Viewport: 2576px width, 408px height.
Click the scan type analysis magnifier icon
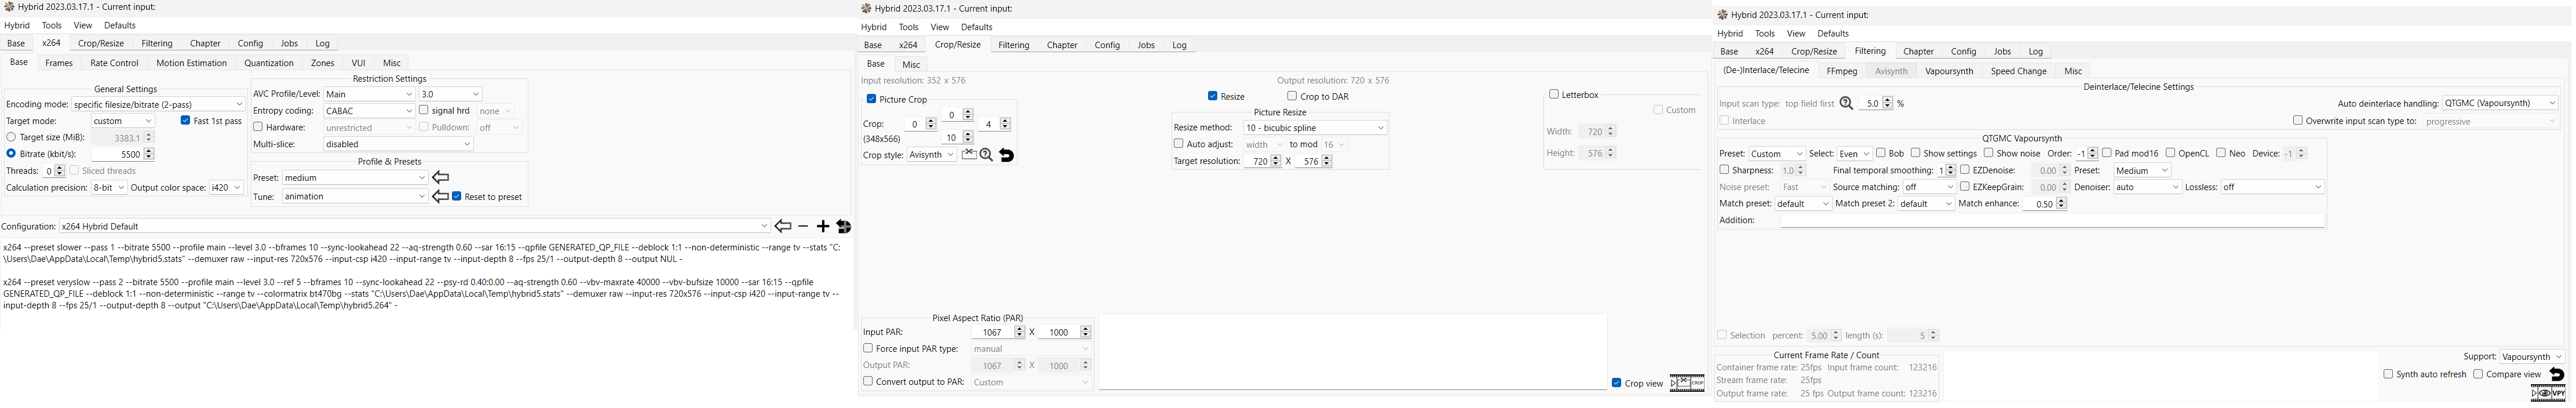(1847, 103)
